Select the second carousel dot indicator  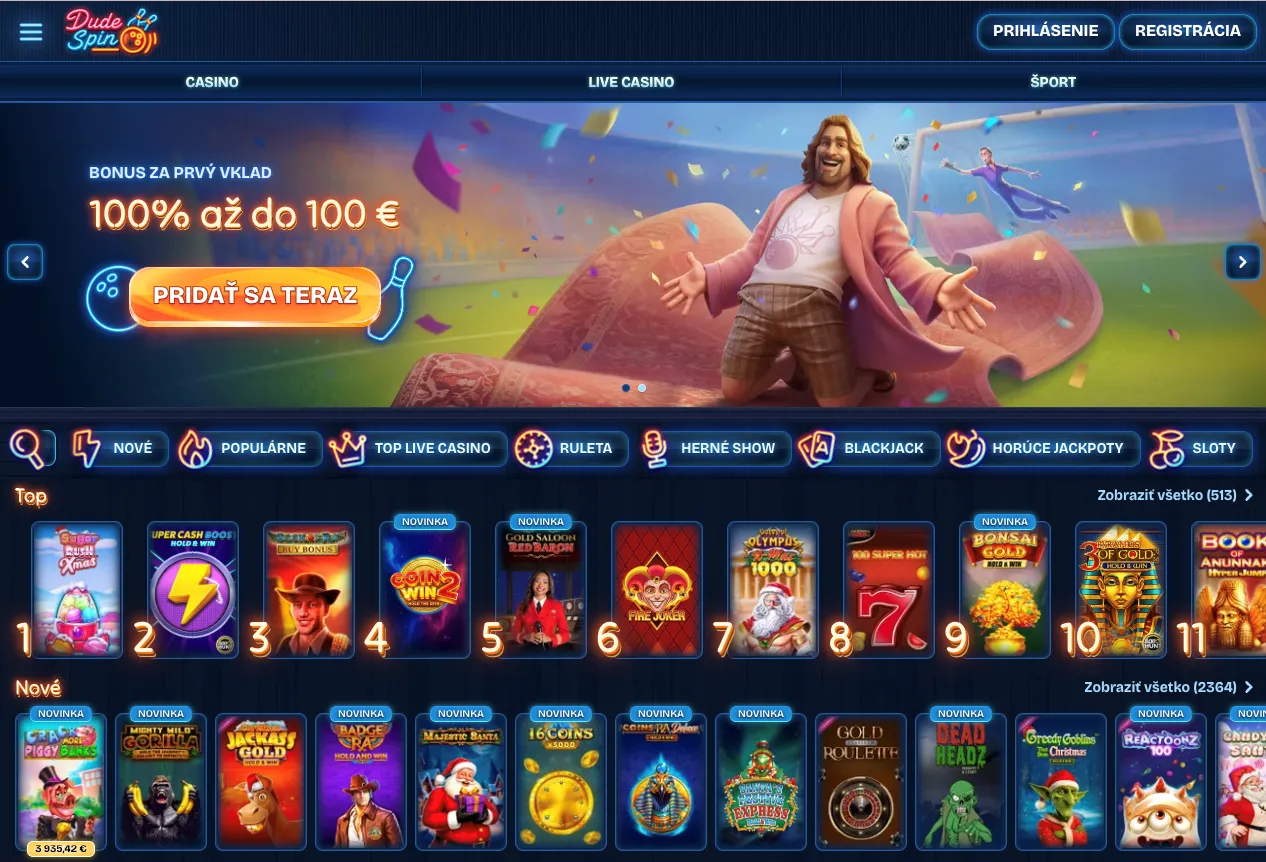click(x=642, y=387)
